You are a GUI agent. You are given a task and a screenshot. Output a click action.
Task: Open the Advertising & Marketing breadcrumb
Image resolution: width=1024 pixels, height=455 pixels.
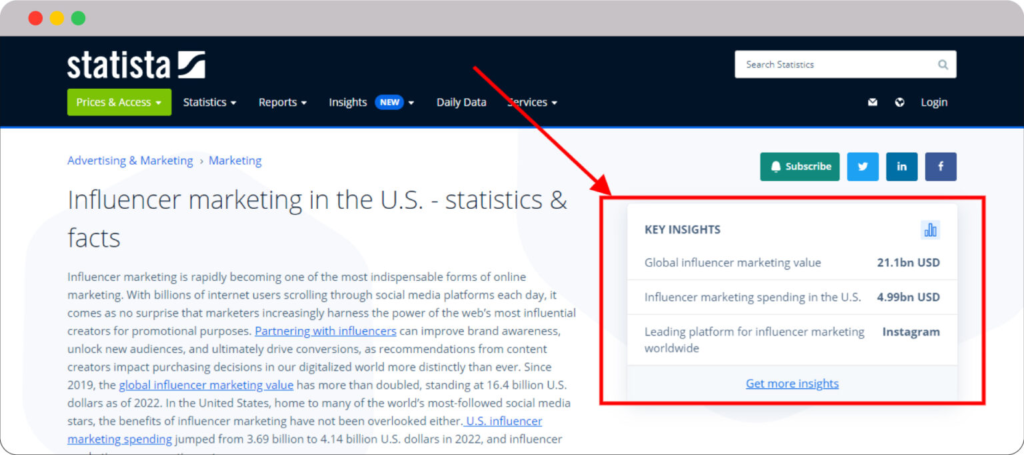click(130, 160)
